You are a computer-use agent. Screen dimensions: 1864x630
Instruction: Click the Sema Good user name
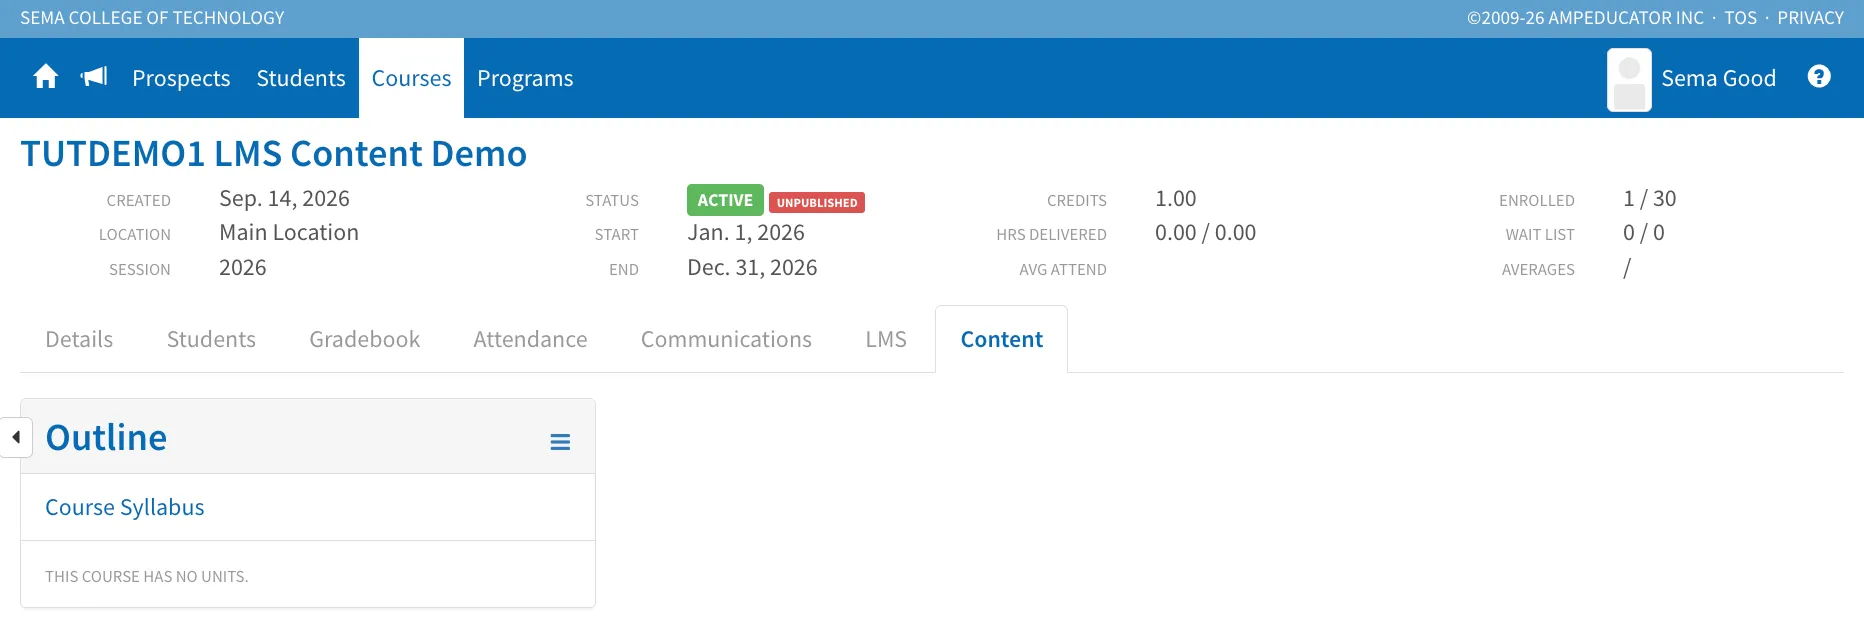pos(1718,78)
